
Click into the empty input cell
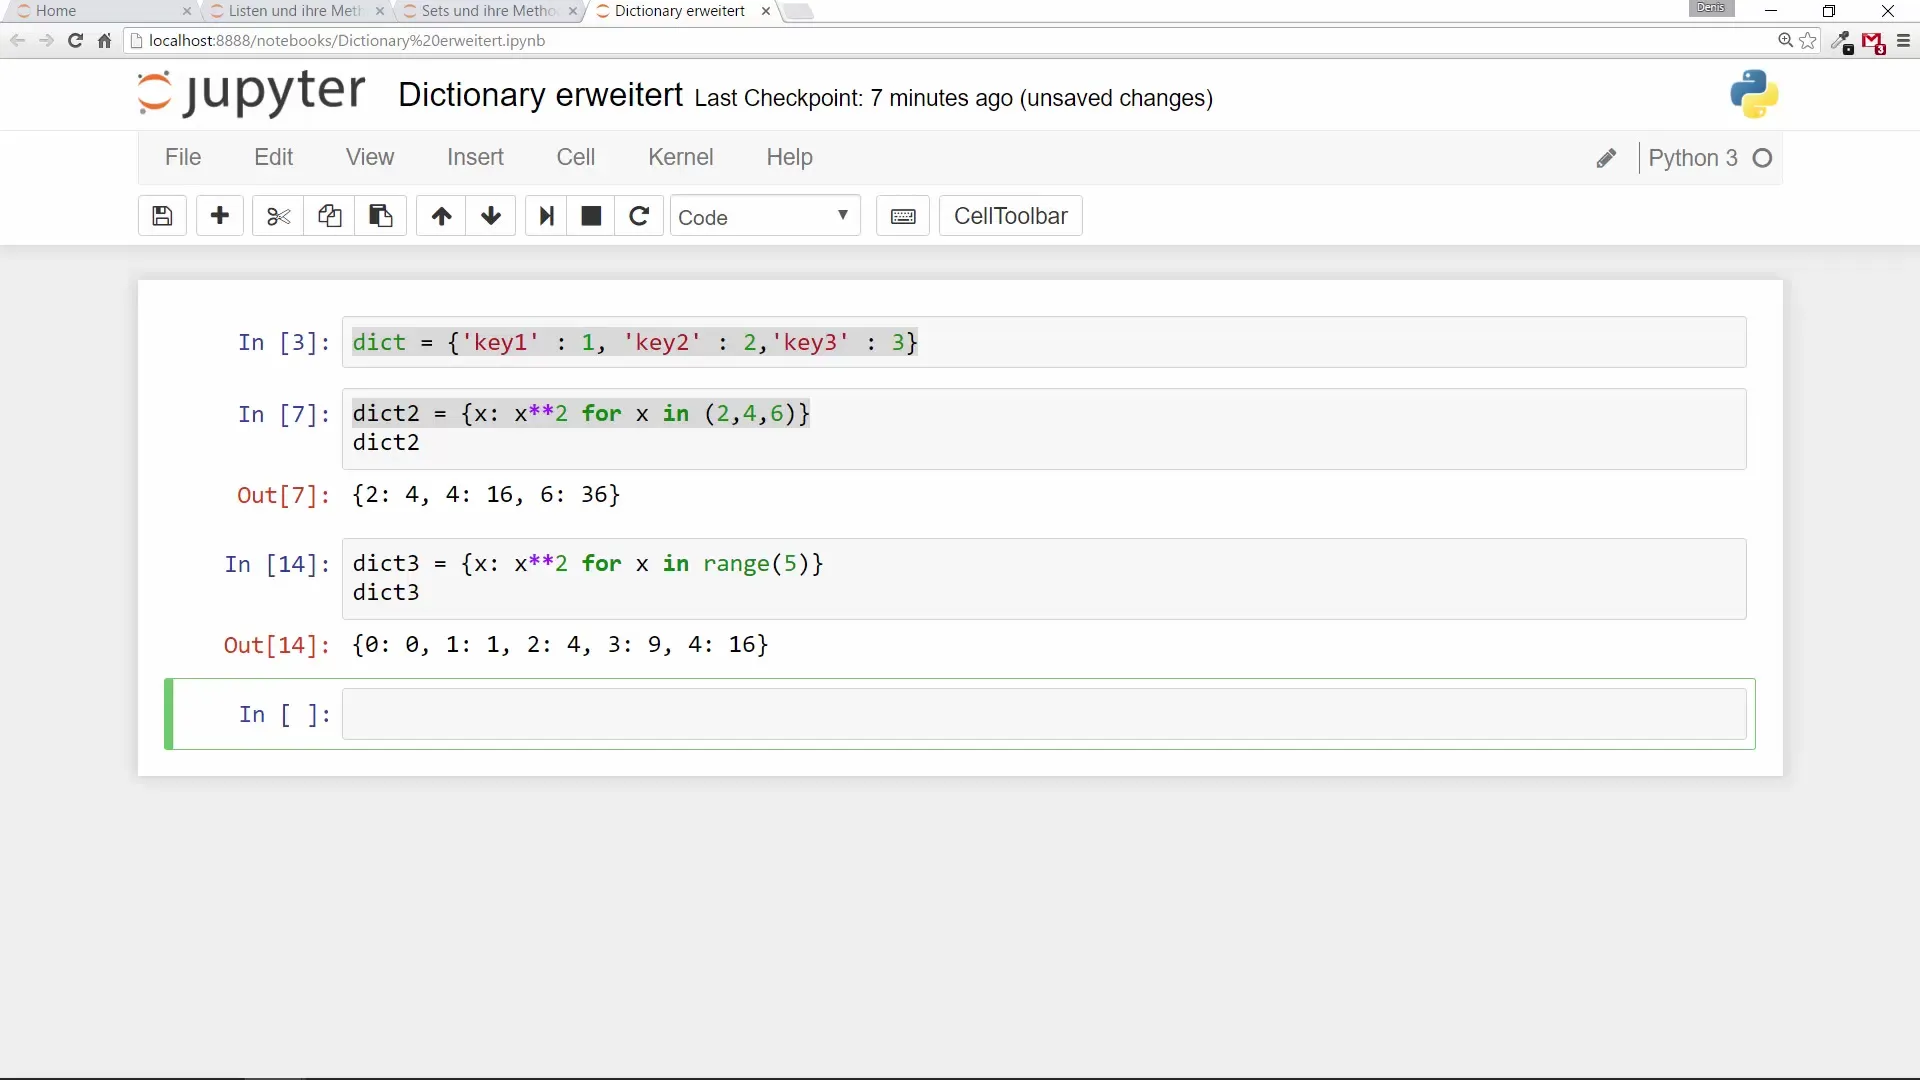pos(1043,714)
